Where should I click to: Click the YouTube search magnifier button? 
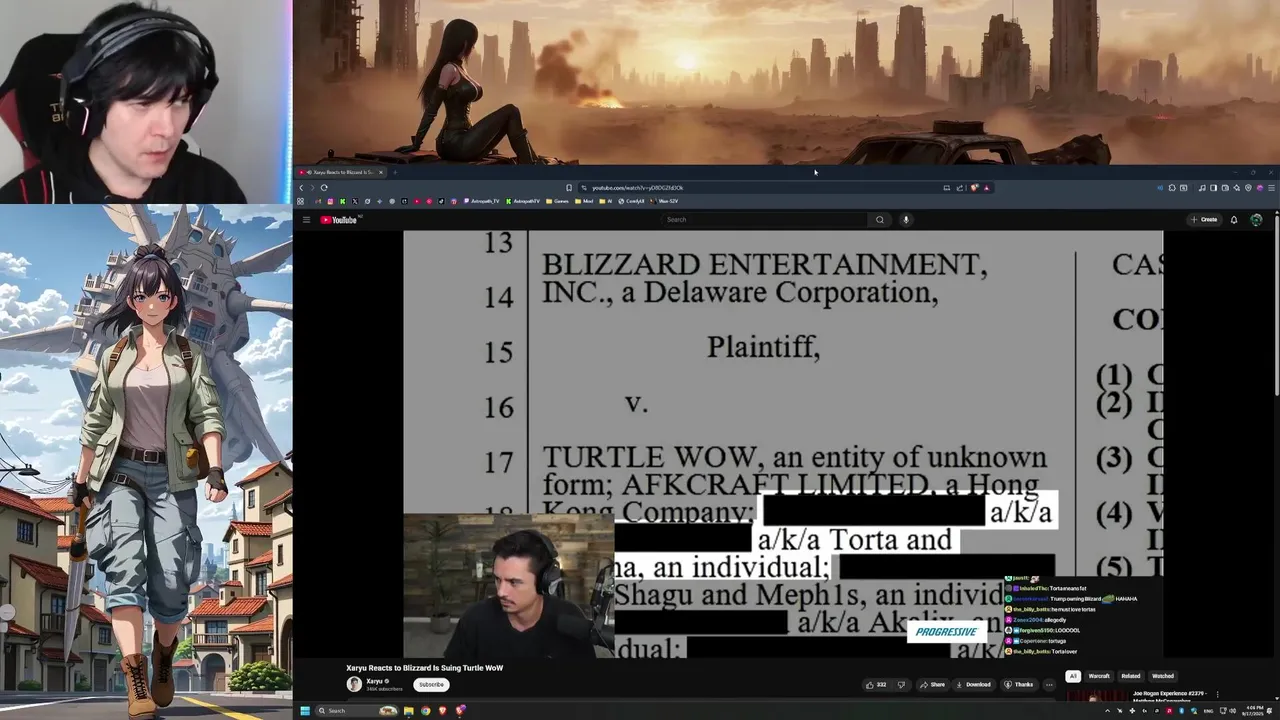pyautogui.click(x=880, y=220)
